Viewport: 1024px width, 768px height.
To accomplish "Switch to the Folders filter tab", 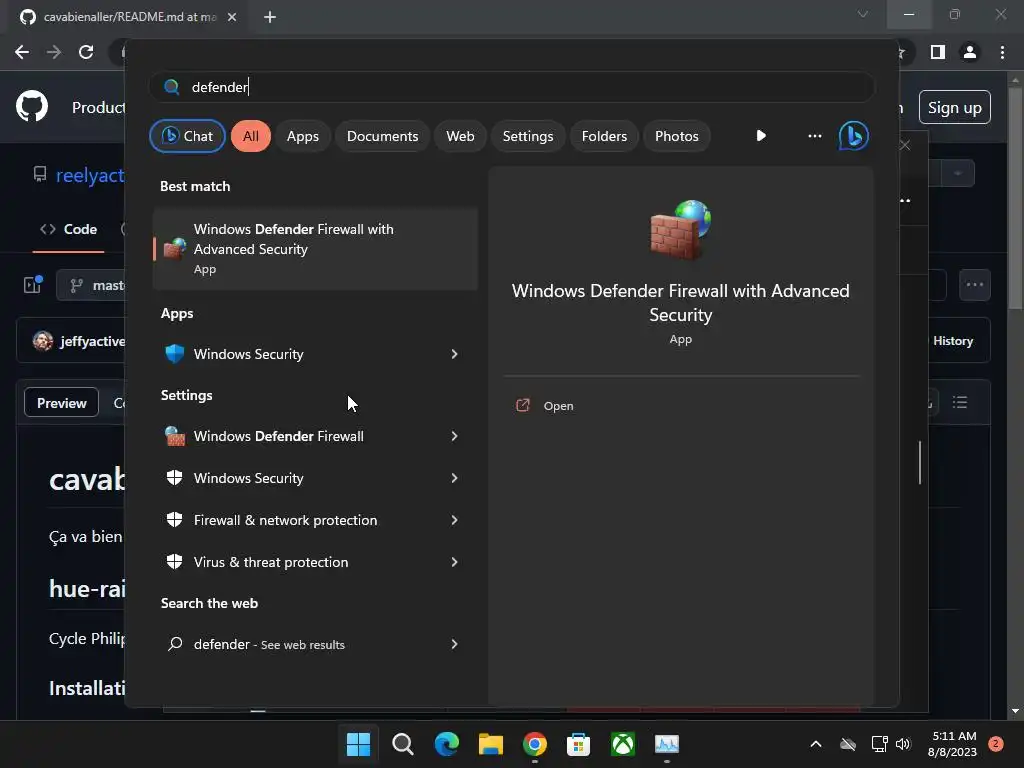I will (604, 136).
